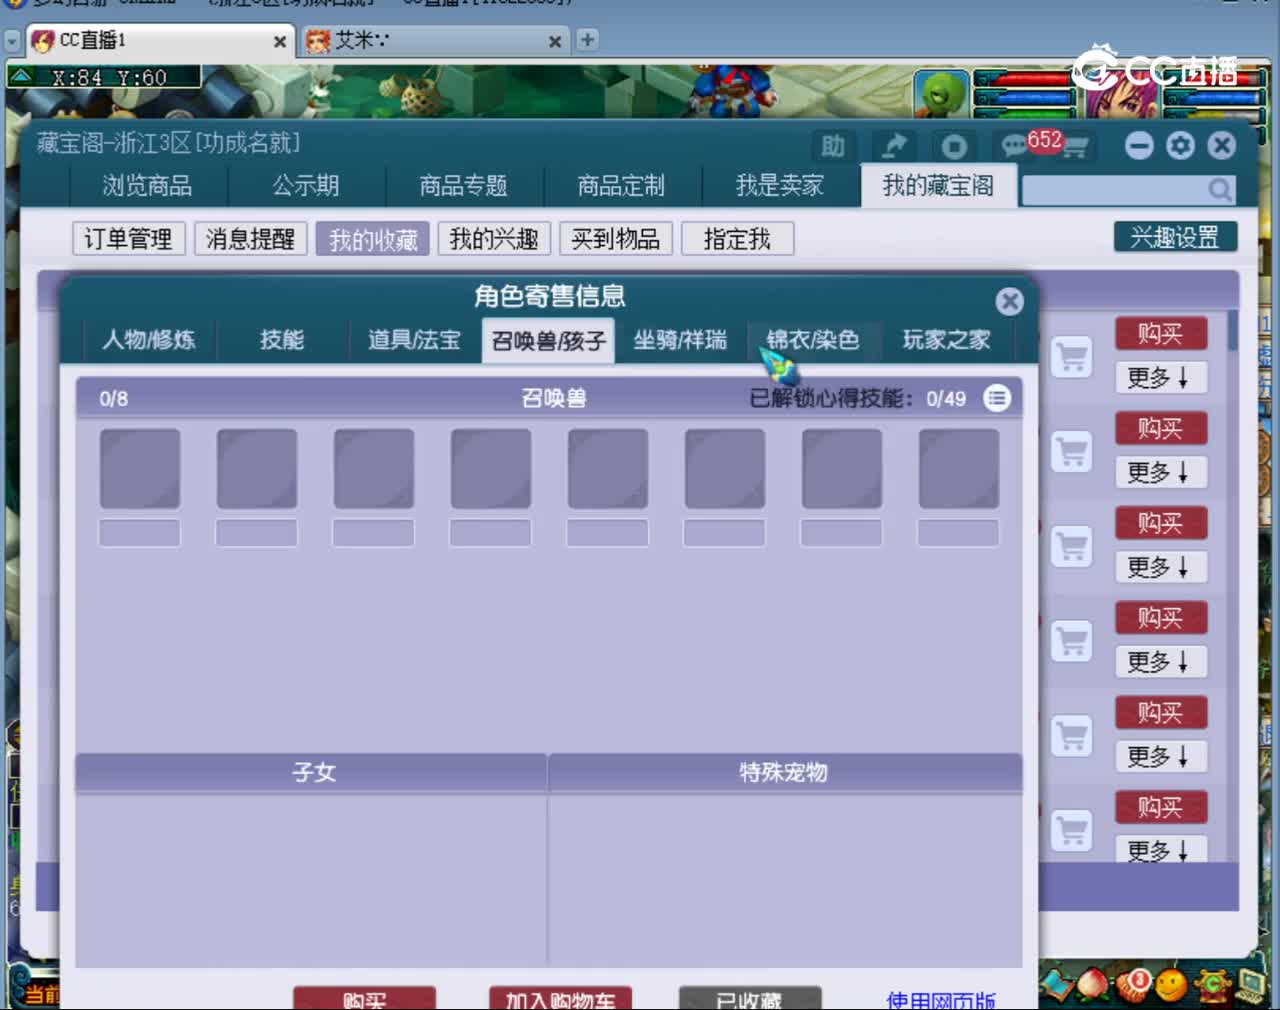Click 我的兴趣 button

(494, 239)
